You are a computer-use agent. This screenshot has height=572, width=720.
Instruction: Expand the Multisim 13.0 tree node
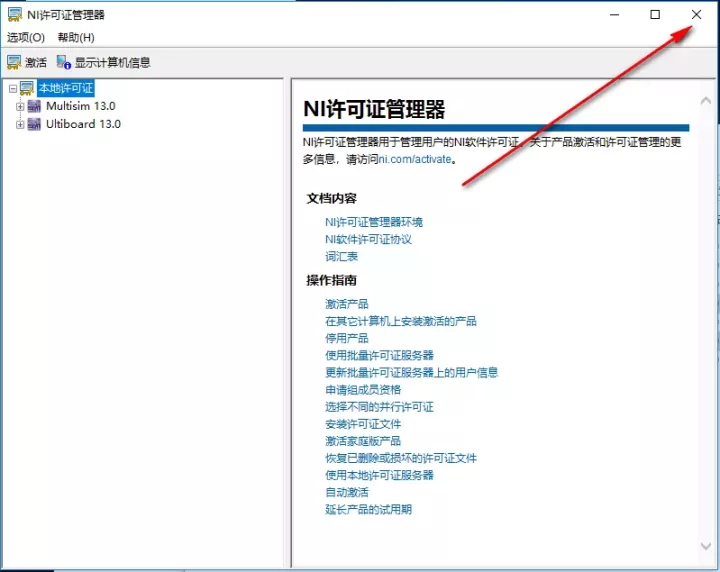click(x=20, y=106)
